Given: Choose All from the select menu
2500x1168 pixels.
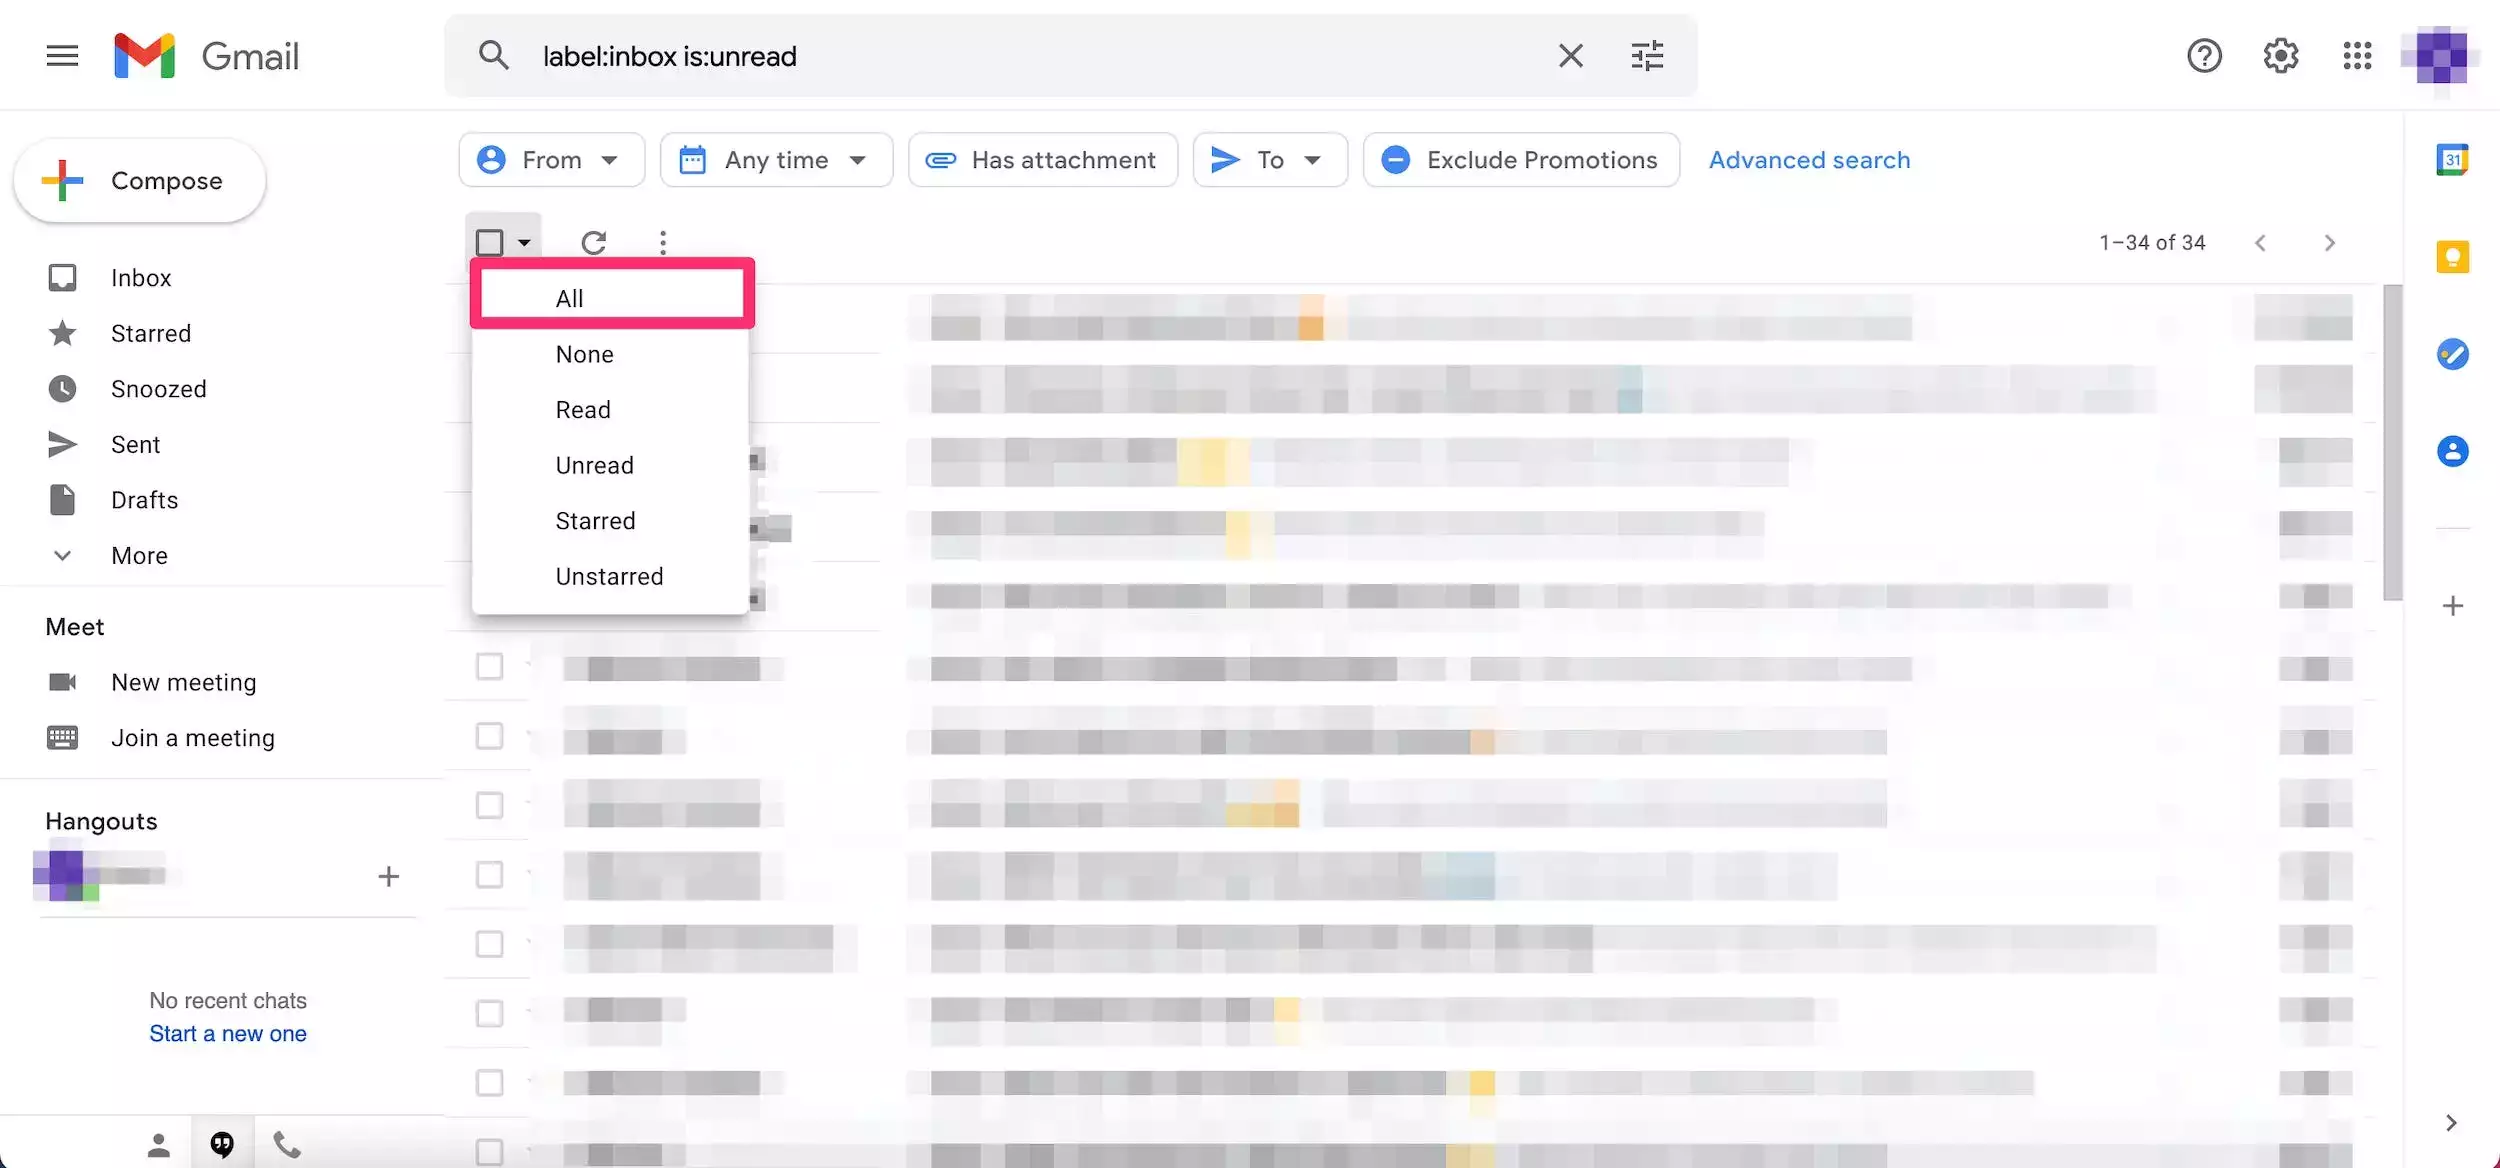Looking at the screenshot, I should [612, 298].
